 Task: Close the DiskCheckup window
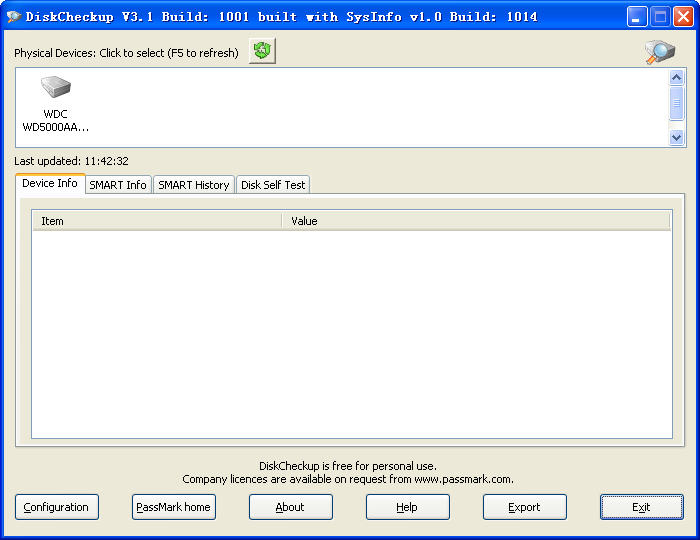(x=683, y=17)
